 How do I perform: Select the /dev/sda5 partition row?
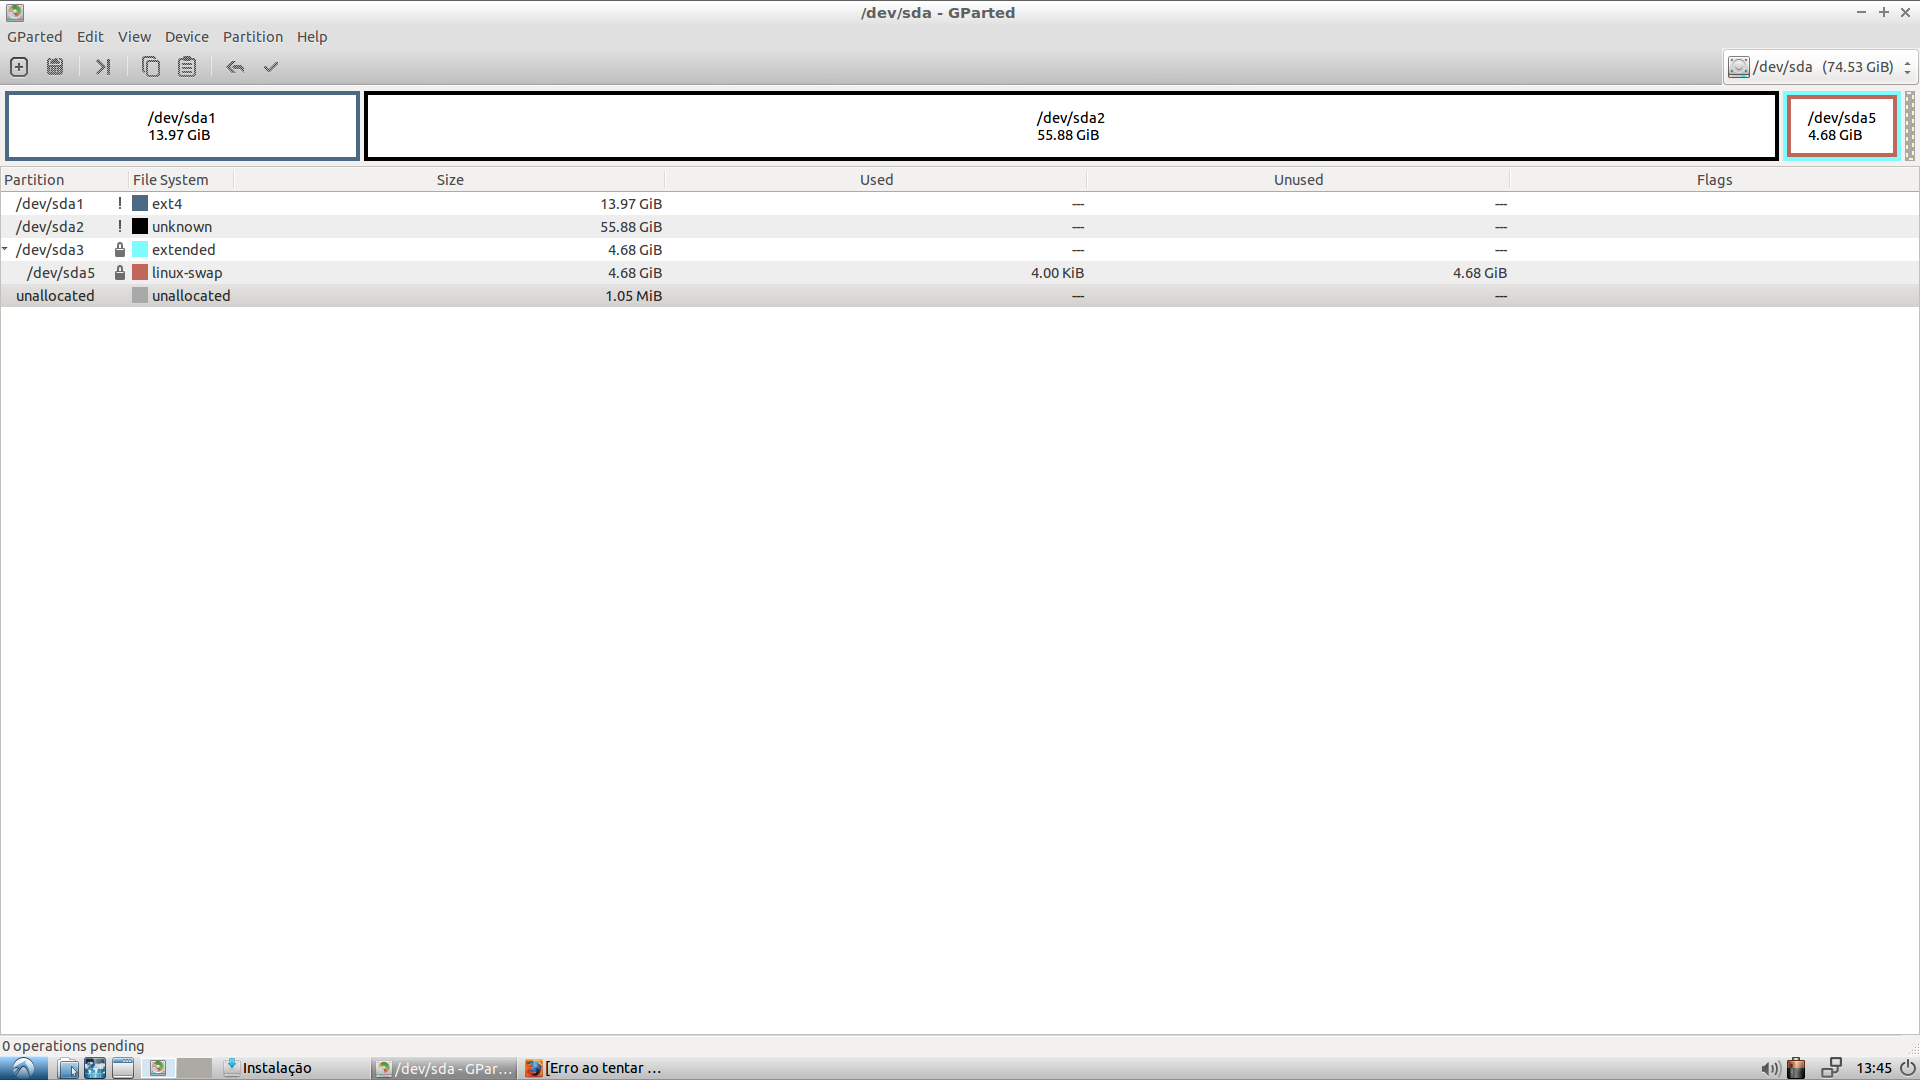click(960, 273)
